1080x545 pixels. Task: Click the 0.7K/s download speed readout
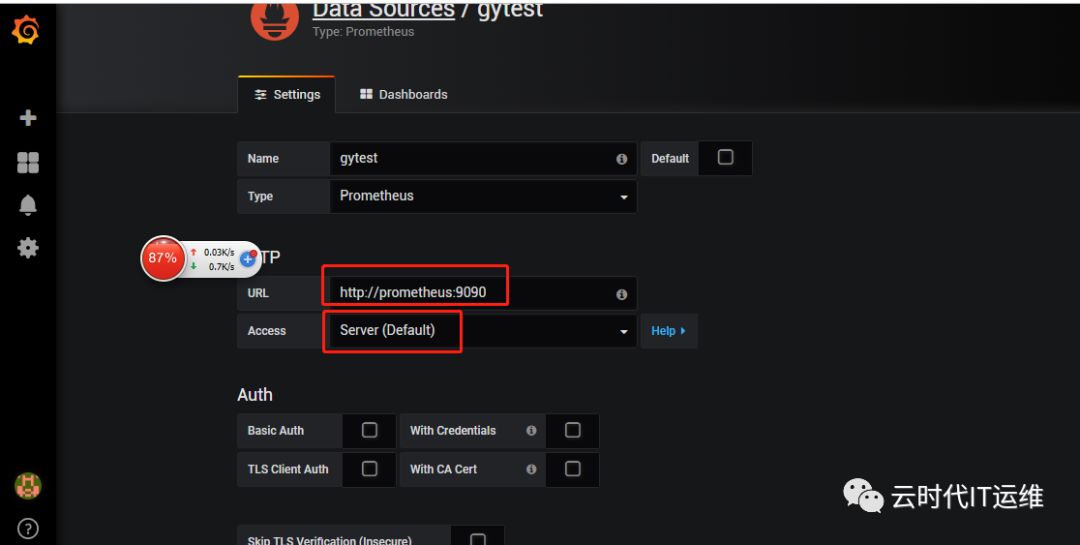tap(222, 267)
